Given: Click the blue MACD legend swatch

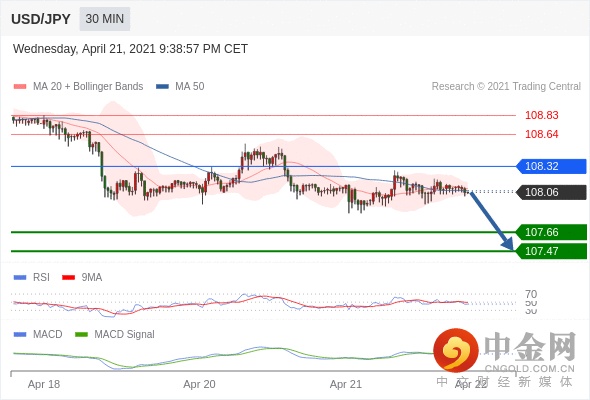Looking at the screenshot, I should tap(20, 335).
